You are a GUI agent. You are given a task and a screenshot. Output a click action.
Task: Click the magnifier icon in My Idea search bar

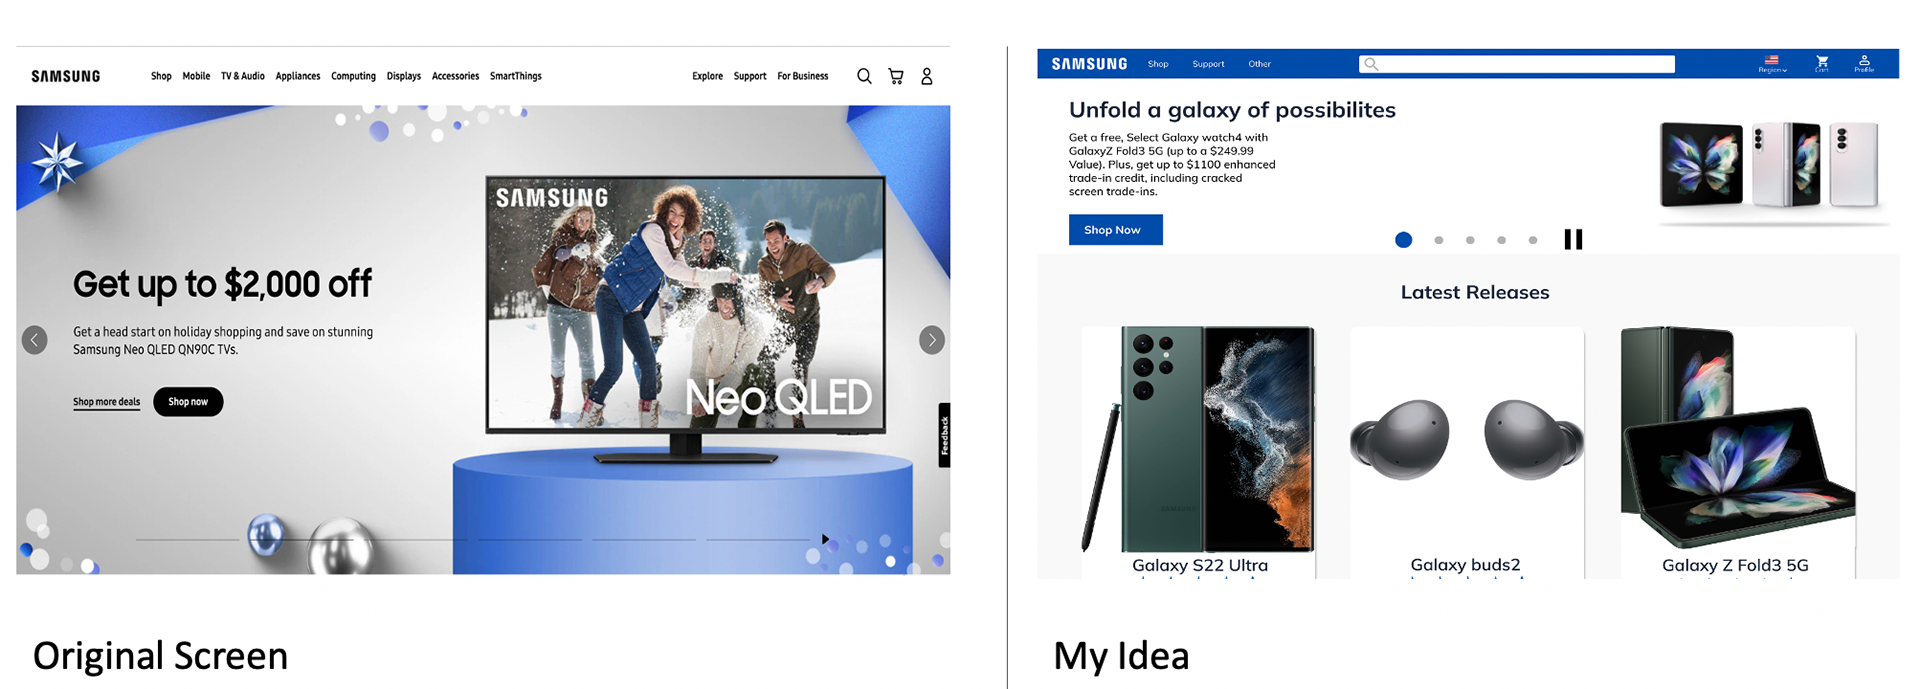[x=1371, y=64]
